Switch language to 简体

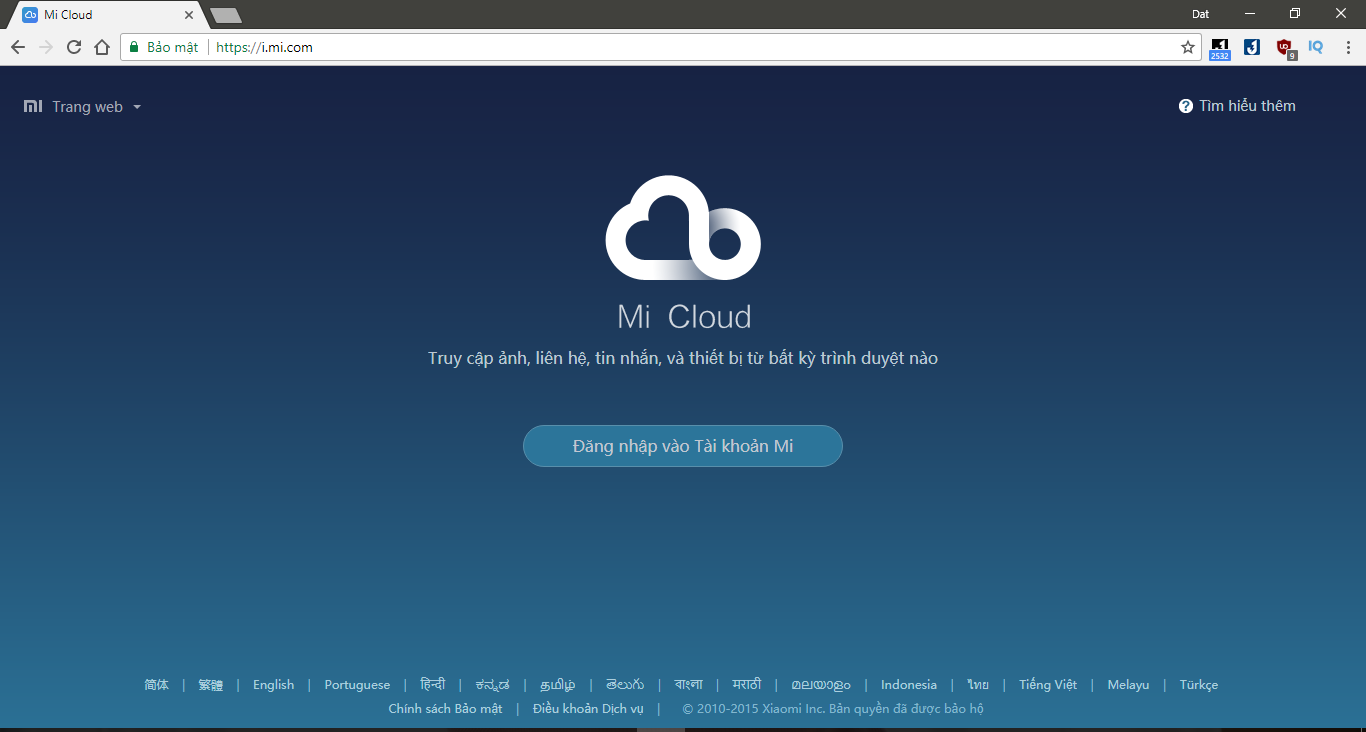[157, 685]
